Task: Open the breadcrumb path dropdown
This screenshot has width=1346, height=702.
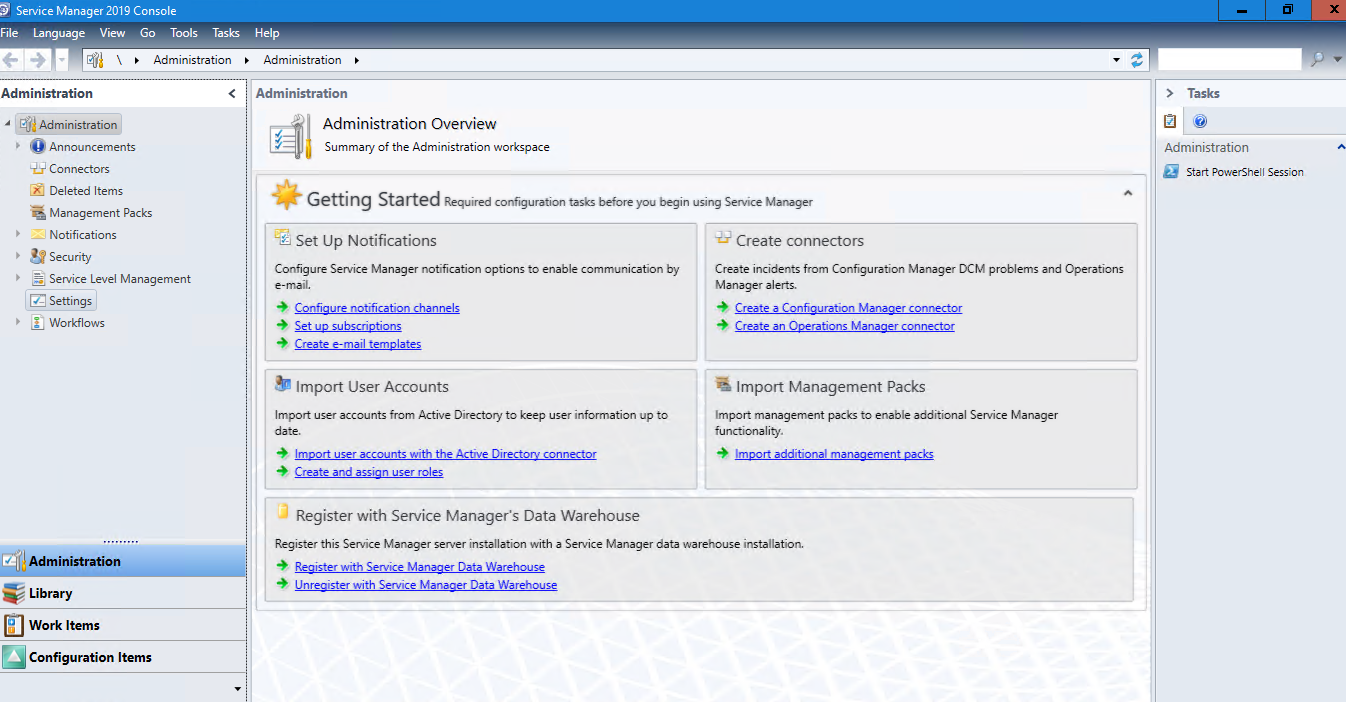Action: coord(1116,59)
